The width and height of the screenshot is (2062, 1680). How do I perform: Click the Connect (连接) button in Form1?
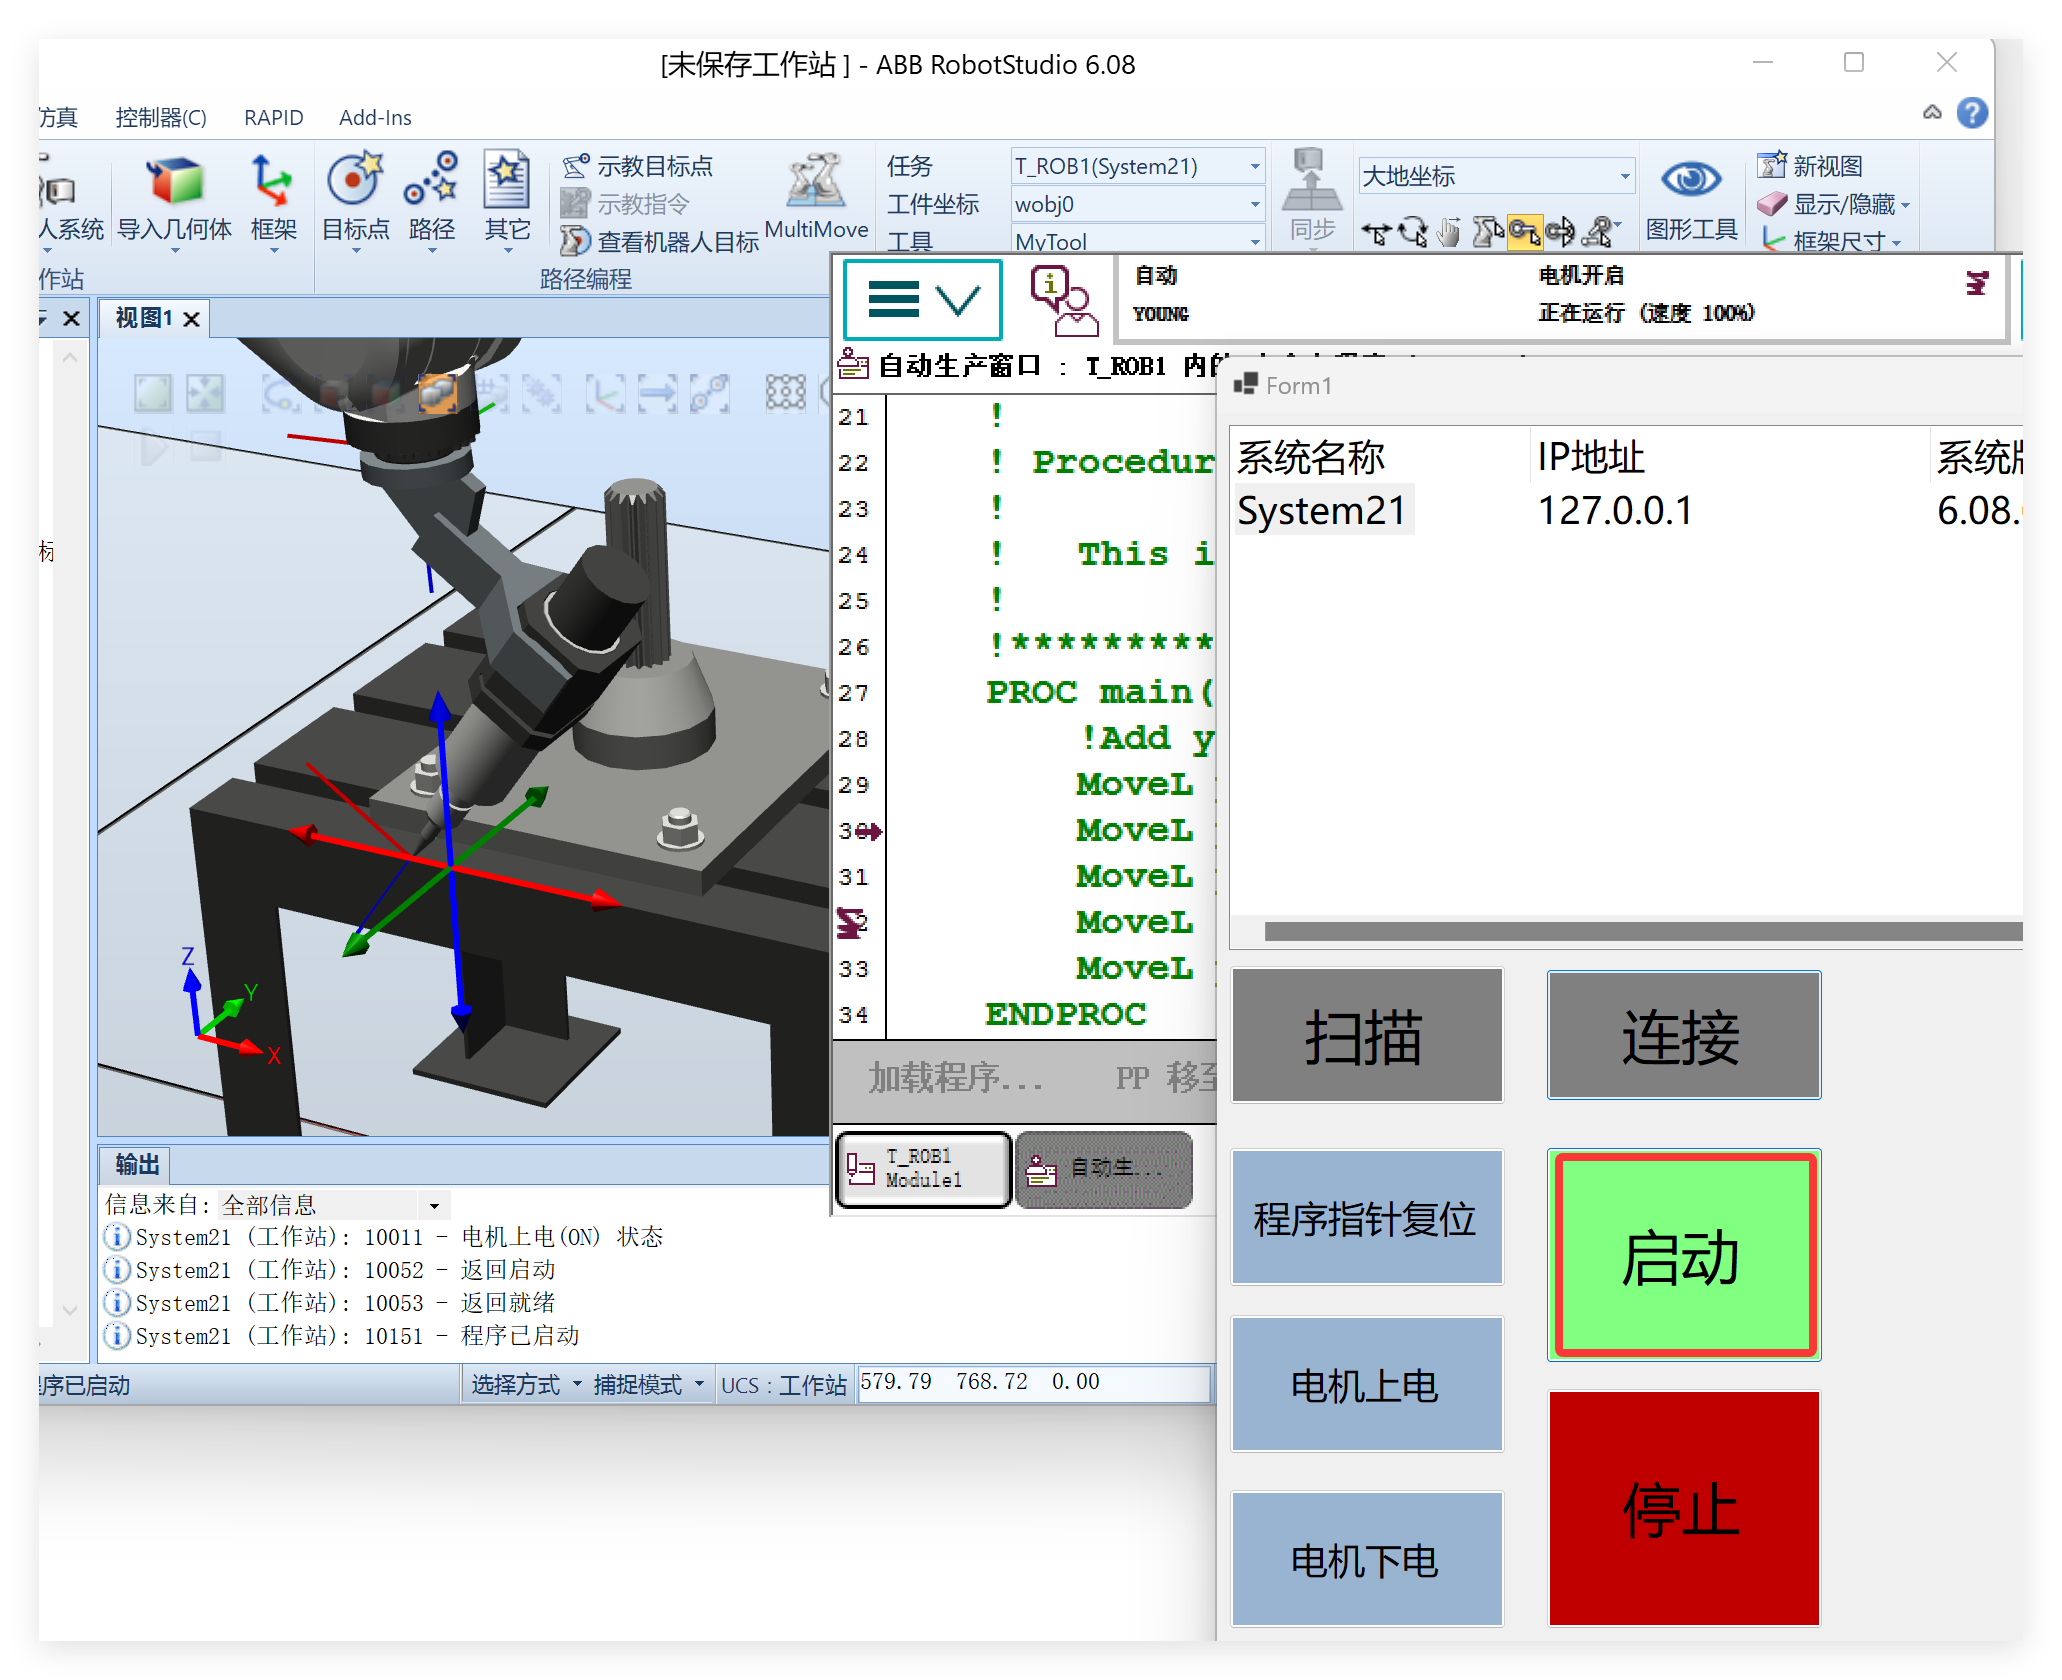[1683, 1036]
